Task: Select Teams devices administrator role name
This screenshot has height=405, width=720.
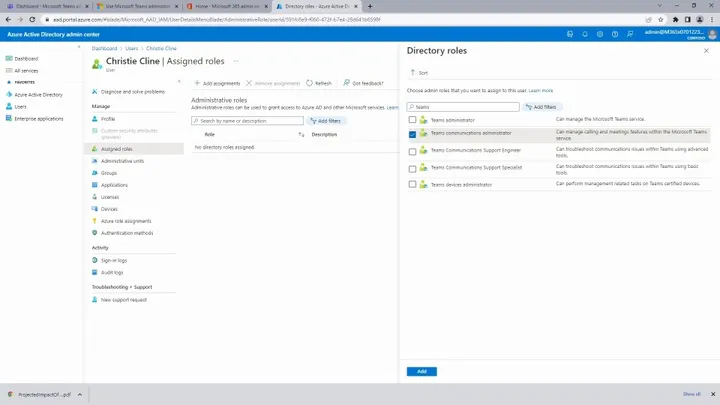Action: click(461, 185)
